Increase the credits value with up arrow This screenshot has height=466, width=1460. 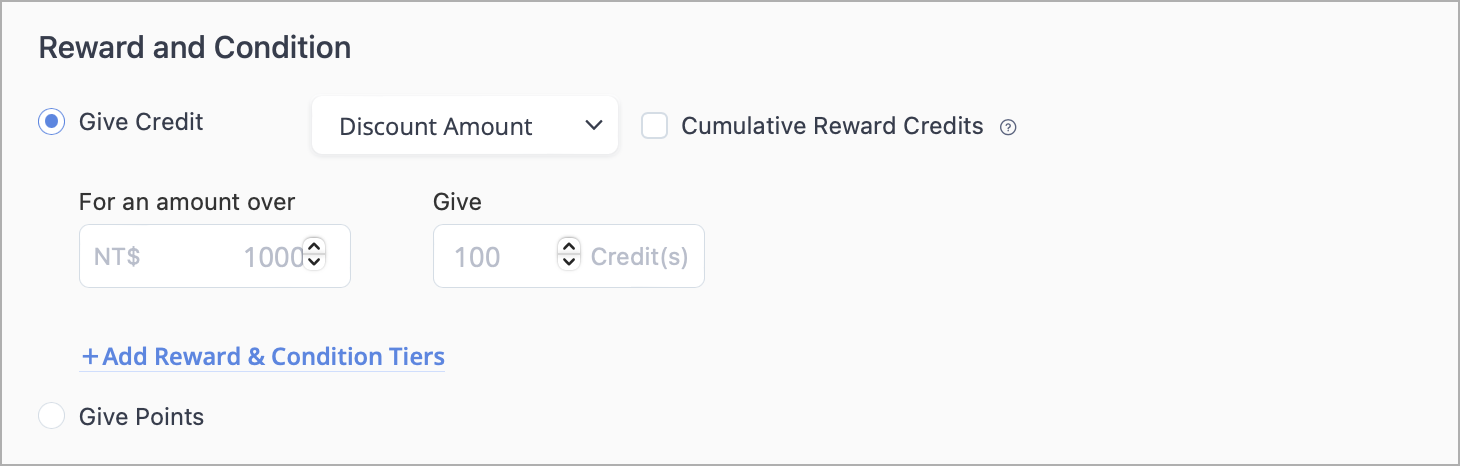pyautogui.click(x=569, y=247)
